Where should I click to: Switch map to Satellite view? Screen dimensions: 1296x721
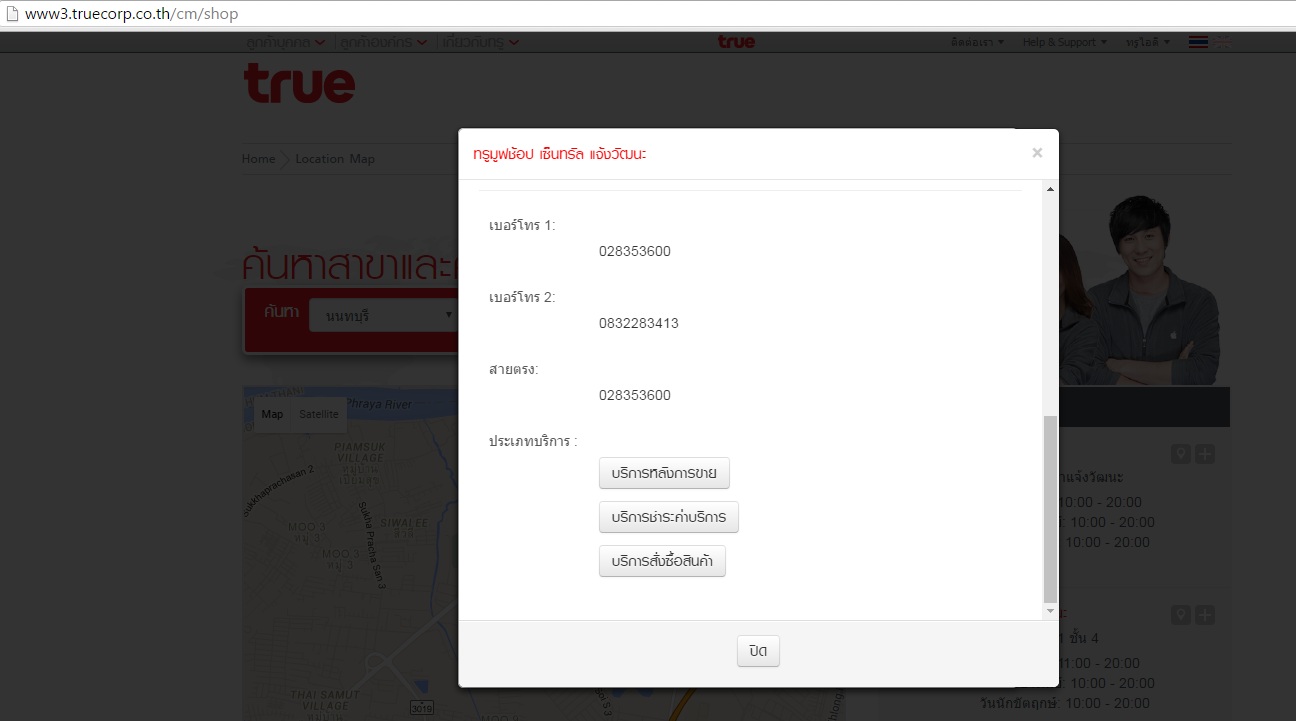[319, 414]
